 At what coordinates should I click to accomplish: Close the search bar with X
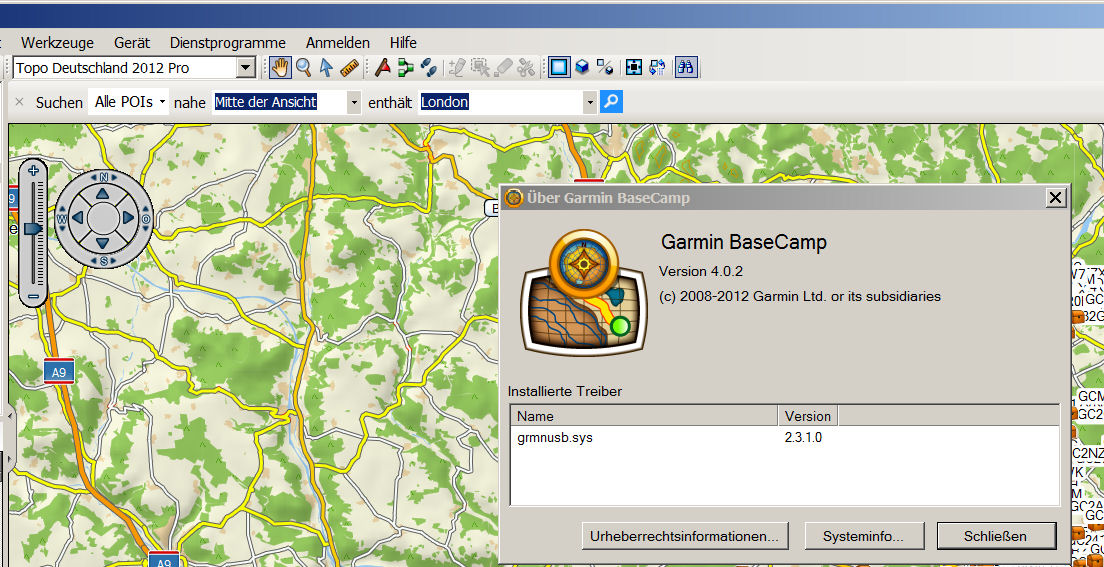pos(19,102)
